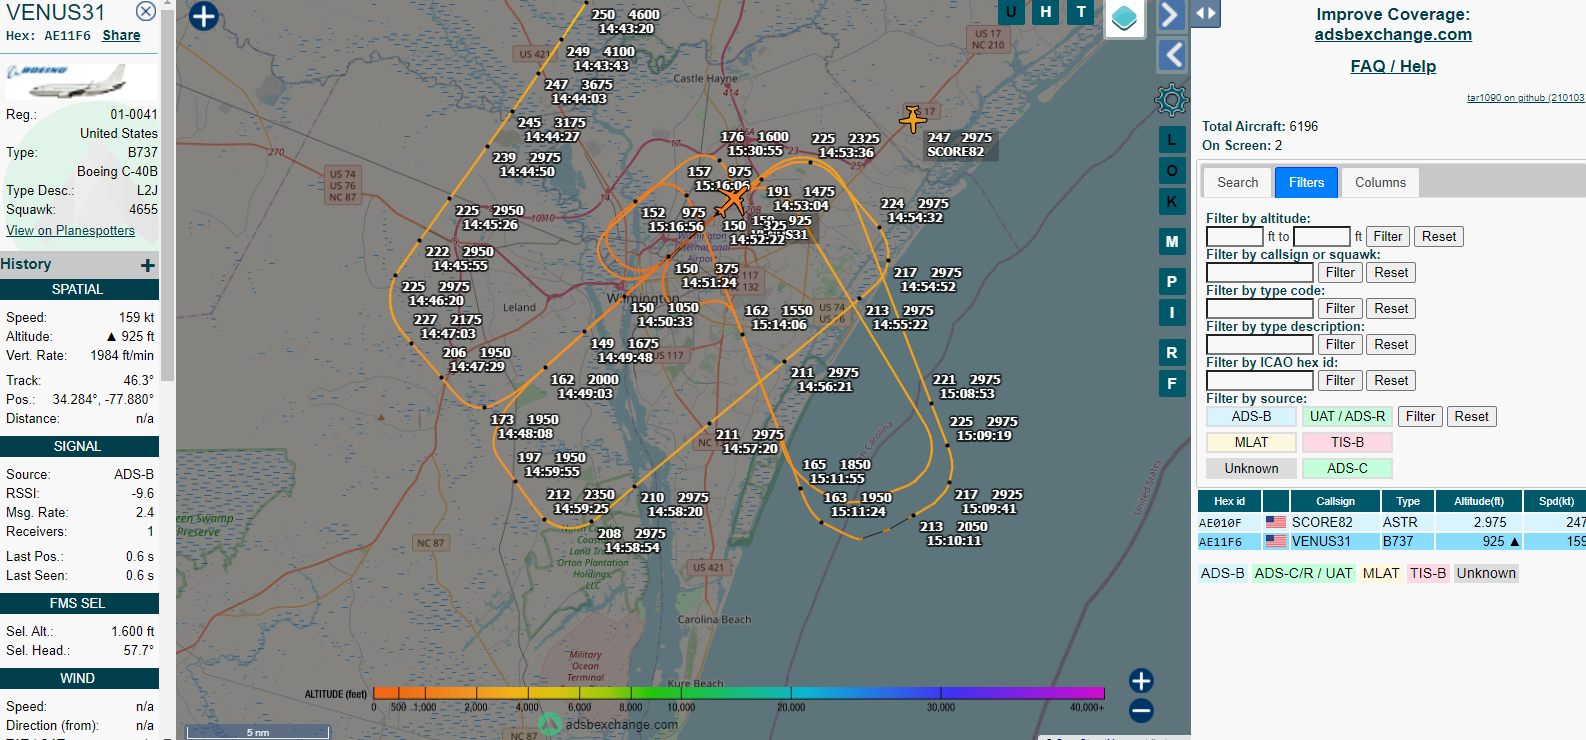Open the map layers selector icon

[1124, 18]
